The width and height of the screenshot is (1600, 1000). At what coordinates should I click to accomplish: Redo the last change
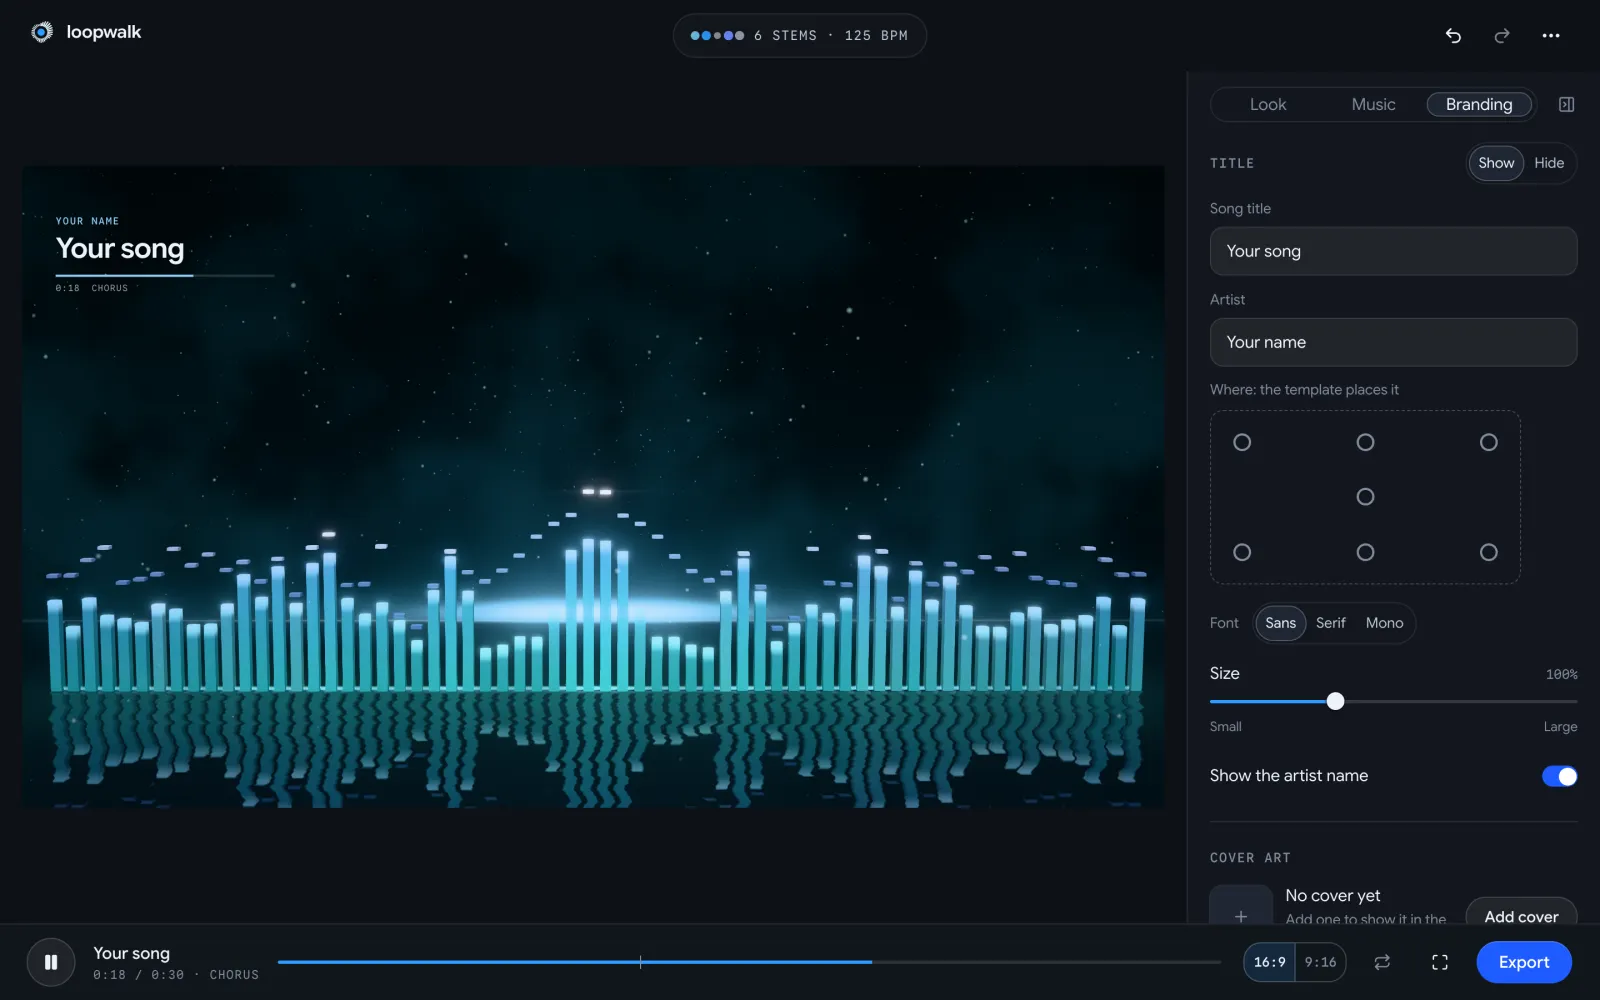coord(1502,36)
